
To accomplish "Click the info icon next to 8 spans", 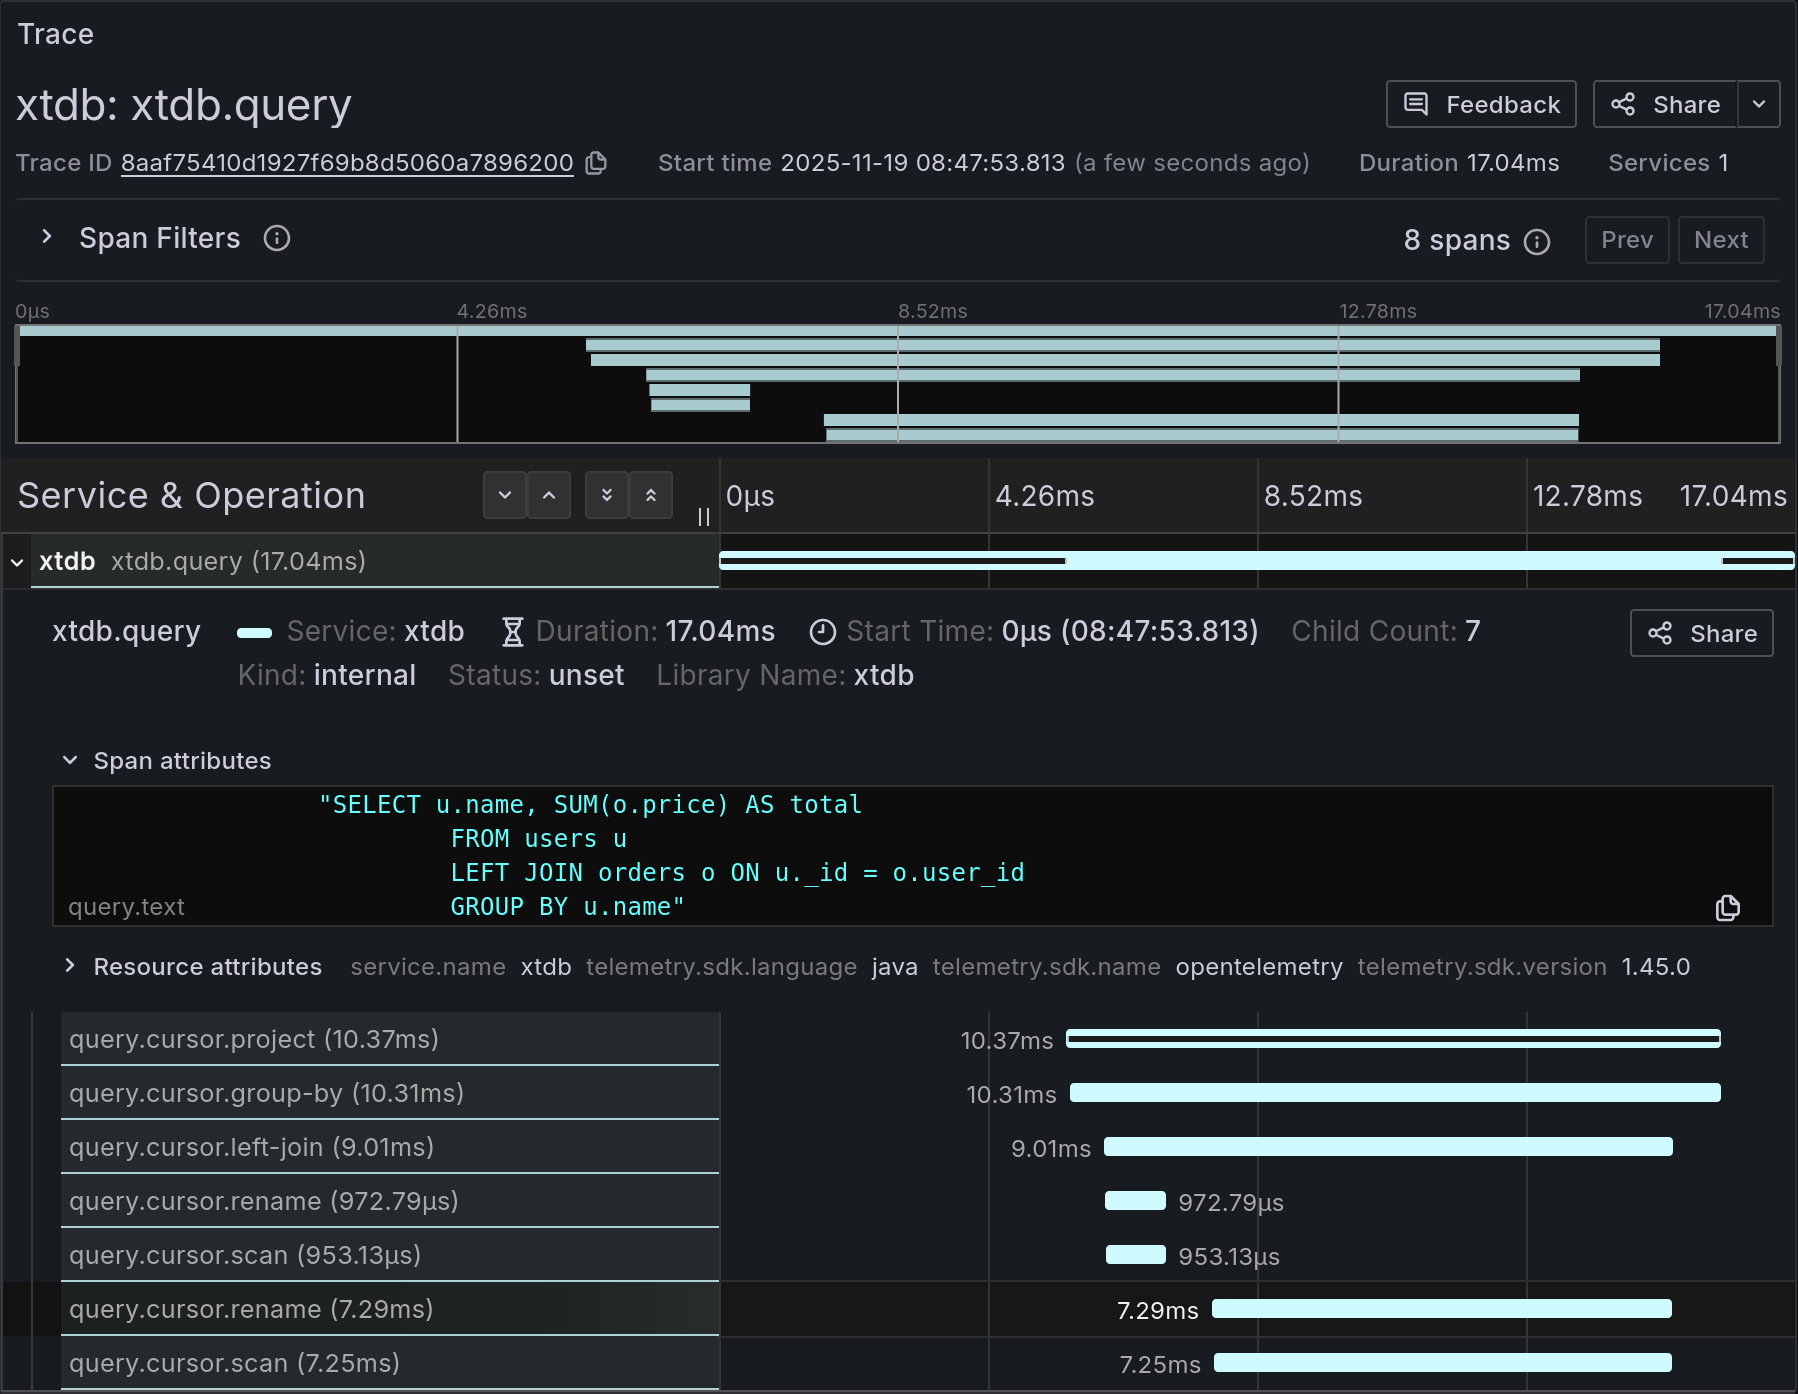I will (x=1537, y=241).
